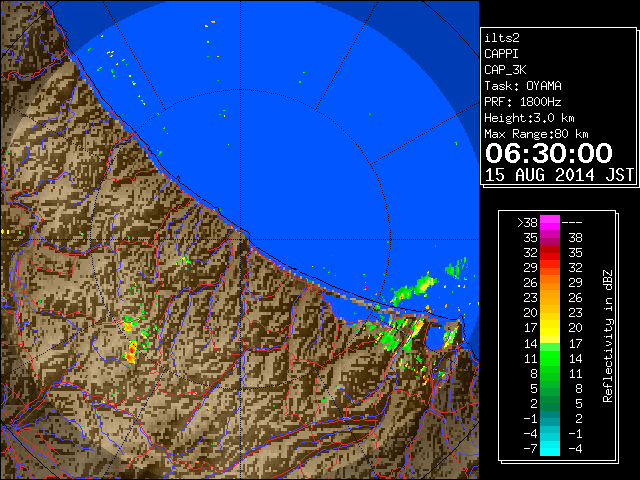The image size is (640, 480).
Task: Pick the magenta swatch atop the dBZ scale
Action: pyautogui.click(x=550, y=223)
